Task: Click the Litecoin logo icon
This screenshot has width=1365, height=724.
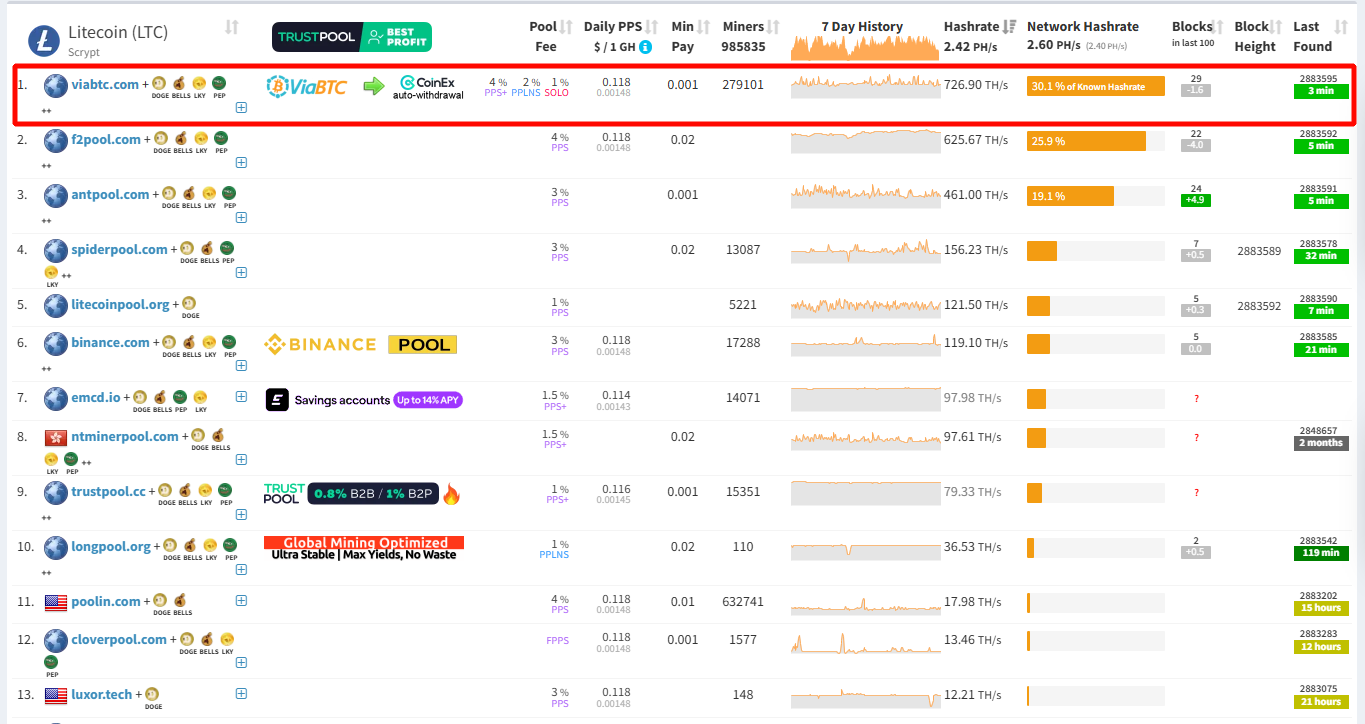Action: coord(44,40)
